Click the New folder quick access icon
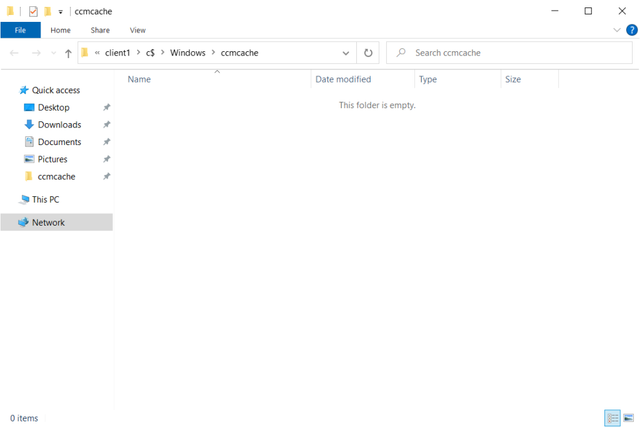The image size is (640, 427). (x=48, y=11)
